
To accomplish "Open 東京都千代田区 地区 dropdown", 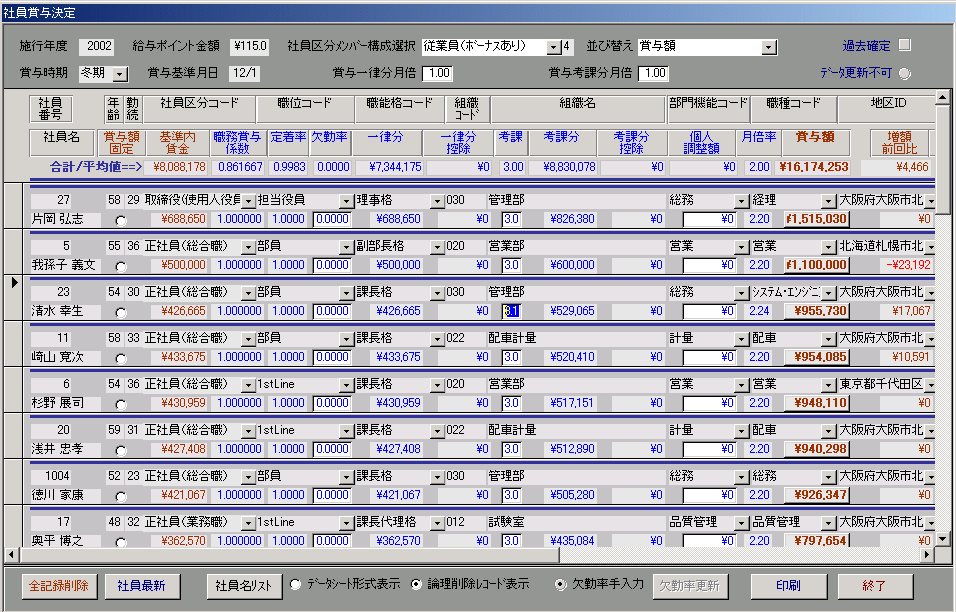I will 930,385.
